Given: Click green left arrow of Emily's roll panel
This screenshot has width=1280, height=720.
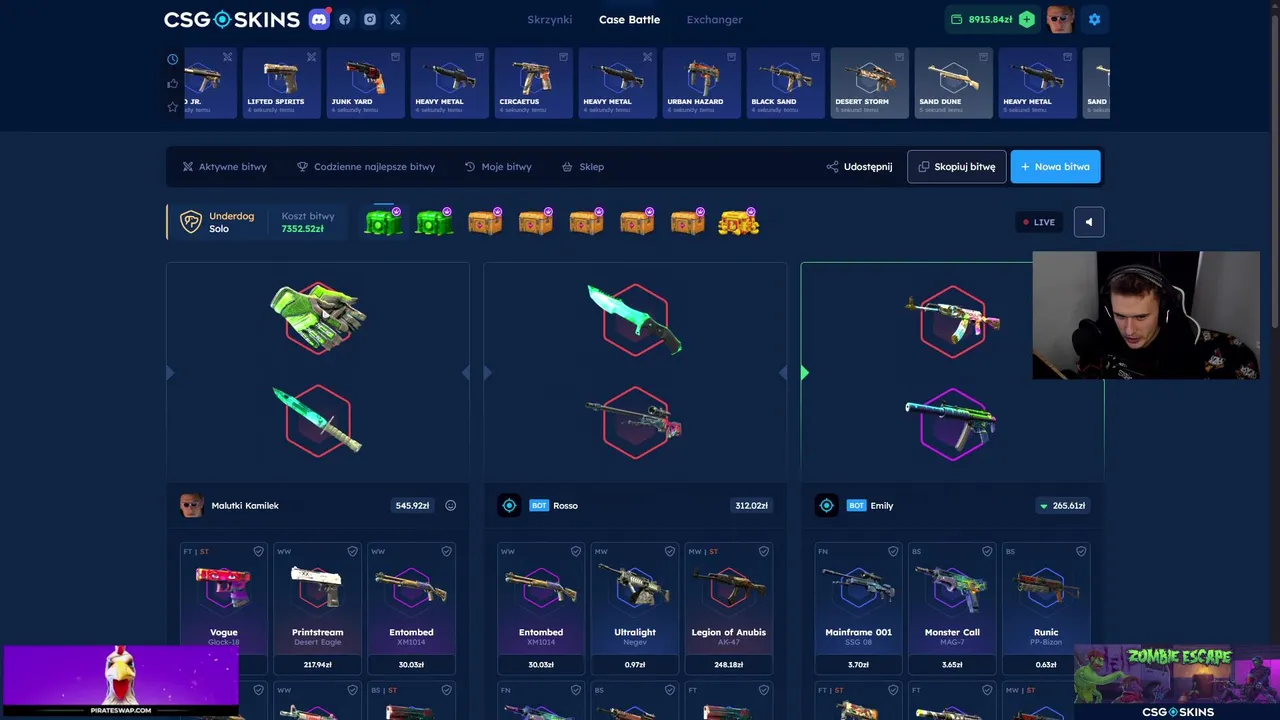Looking at the screenshot, I should click(805, 373).
